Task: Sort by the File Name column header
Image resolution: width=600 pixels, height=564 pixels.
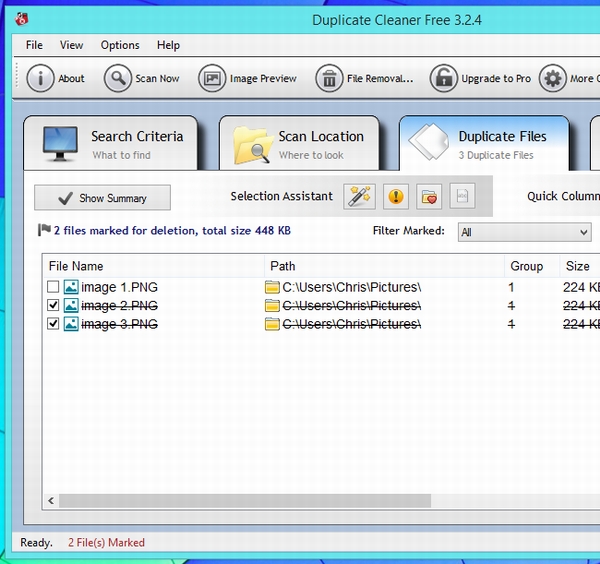Action: pos(153,266)
